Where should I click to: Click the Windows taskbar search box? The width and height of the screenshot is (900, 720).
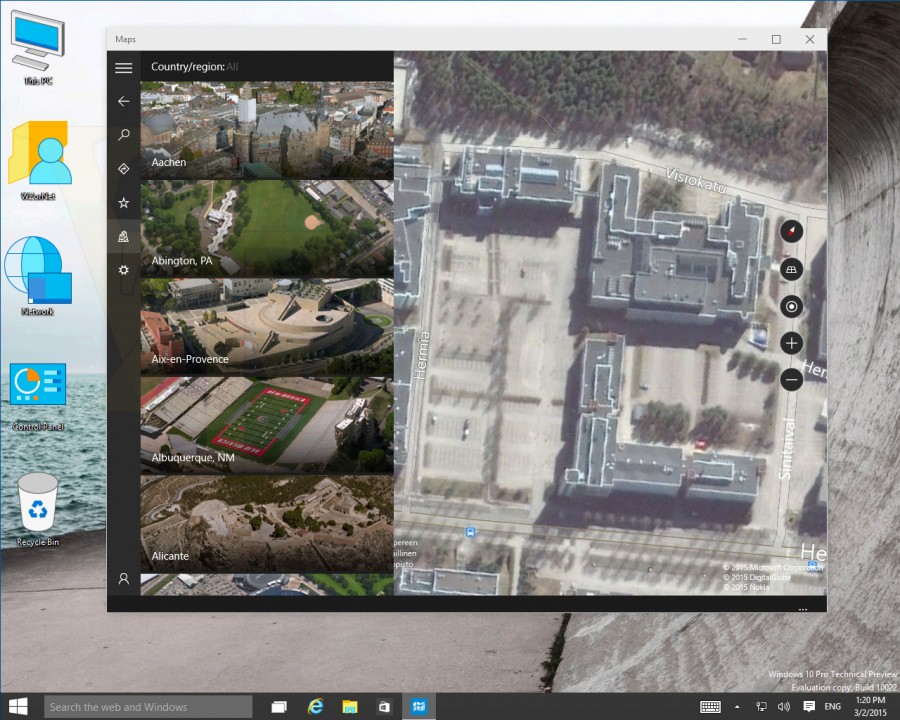pos(148,707)
